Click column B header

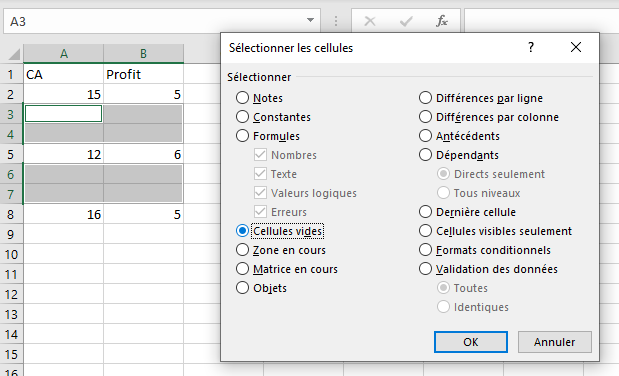pos(143,54)
